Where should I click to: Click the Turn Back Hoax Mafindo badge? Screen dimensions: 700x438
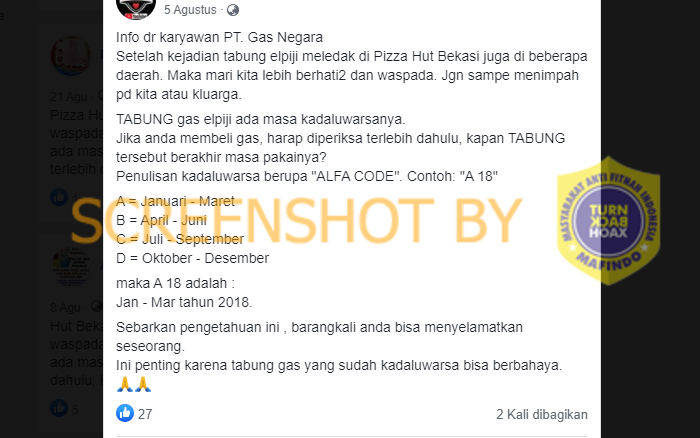[x=608, y=221]
